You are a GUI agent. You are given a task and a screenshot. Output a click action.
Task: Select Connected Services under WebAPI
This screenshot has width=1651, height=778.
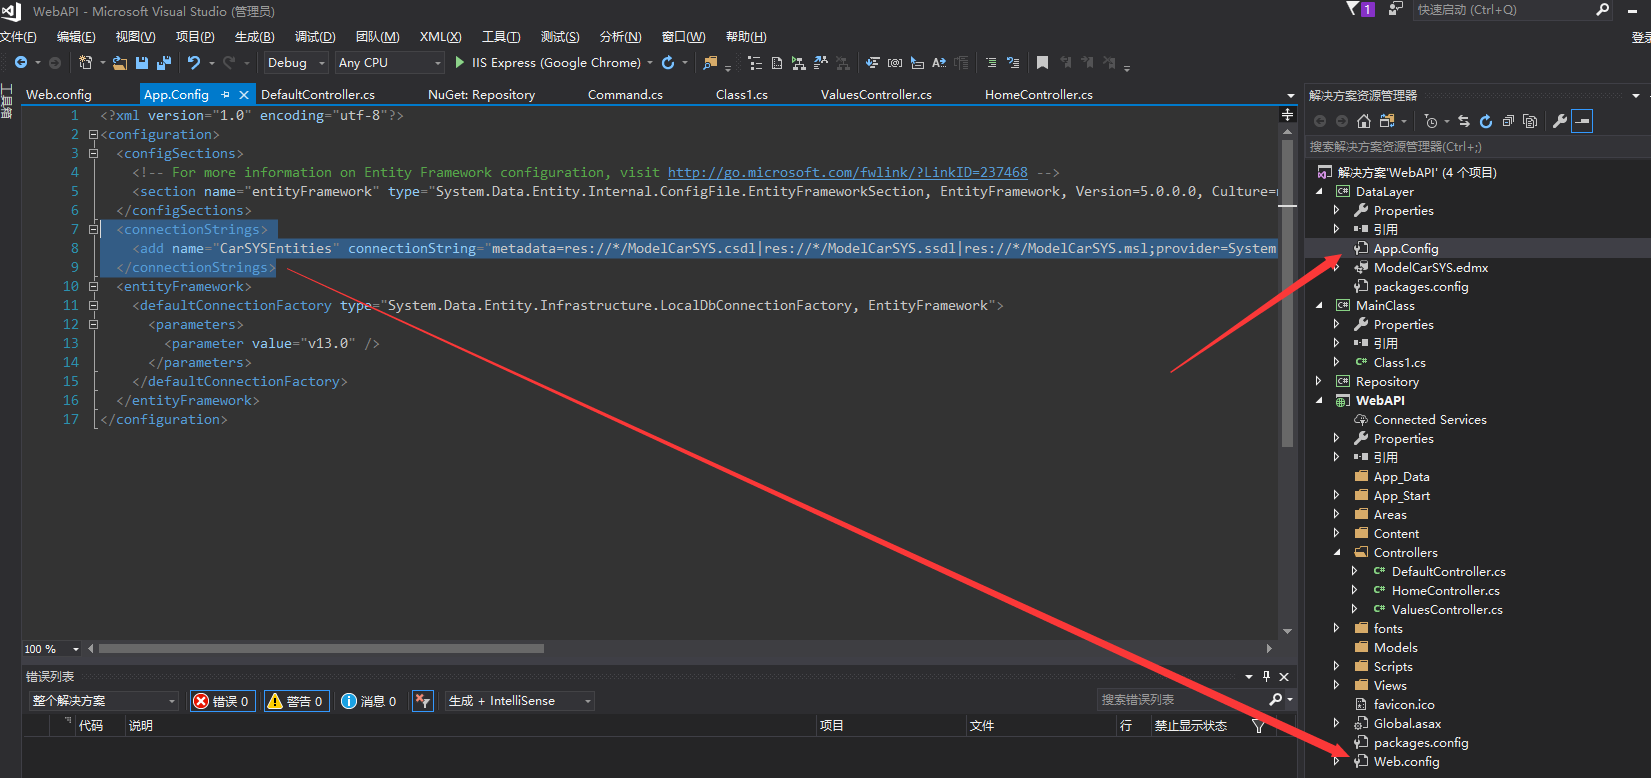pyautogui.click(x=1430, y=419)
